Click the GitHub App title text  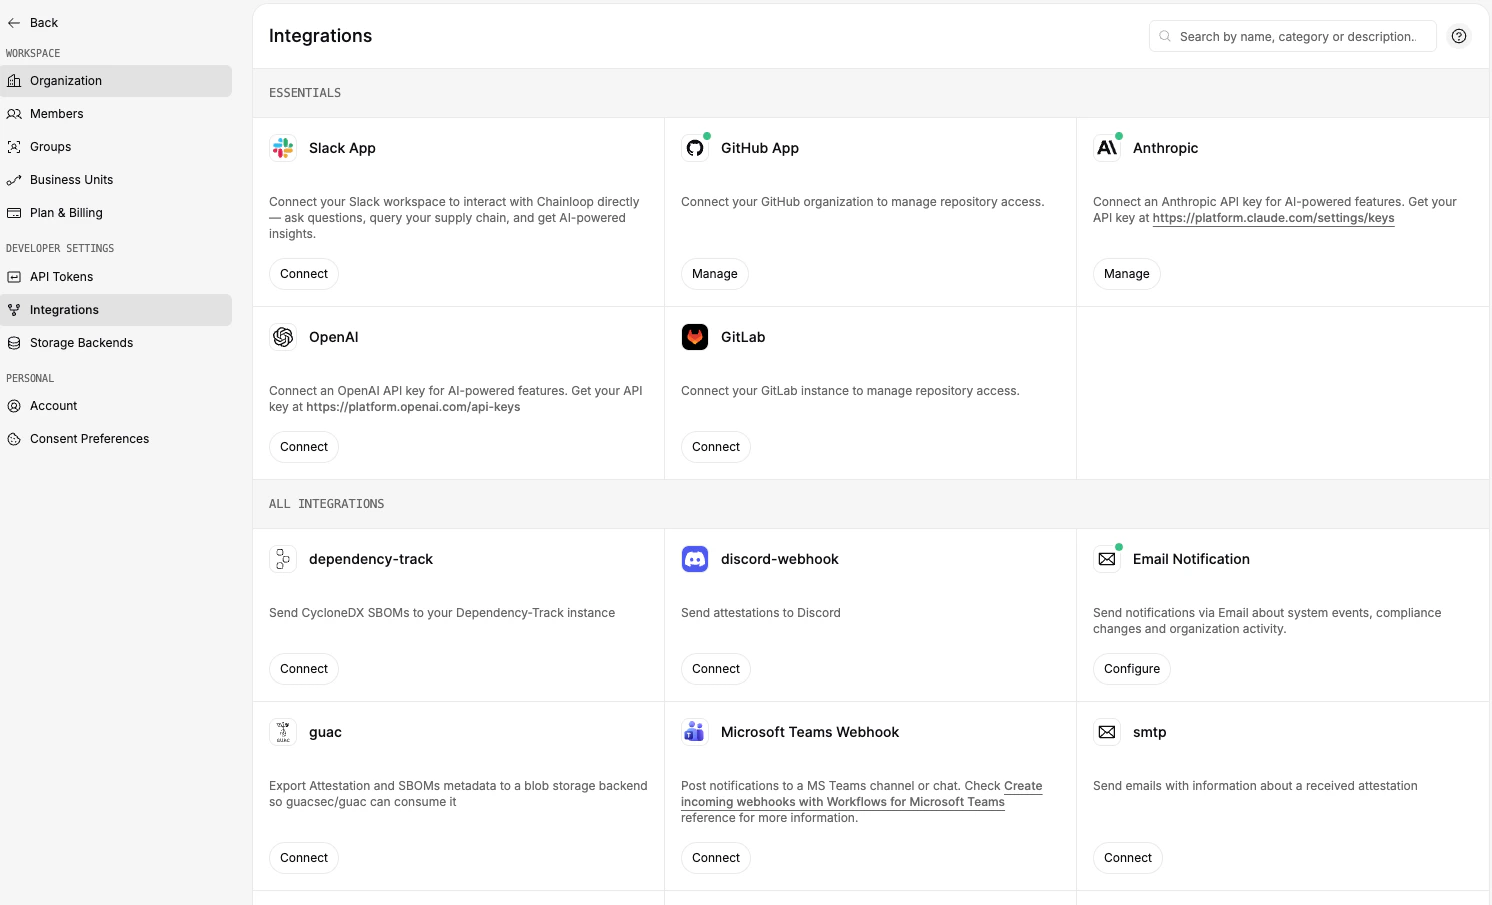[x=760, y=148]
